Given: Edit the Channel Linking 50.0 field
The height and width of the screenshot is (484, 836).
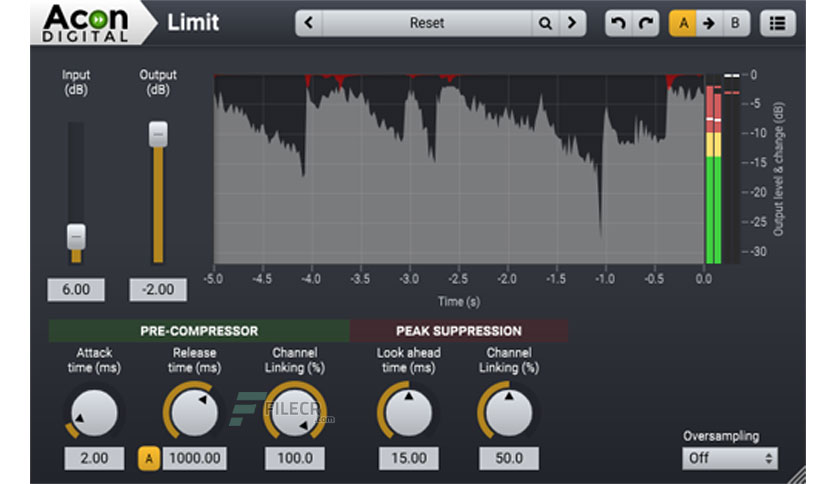Looking at the screenshot, I should click(x=509, y=458).
